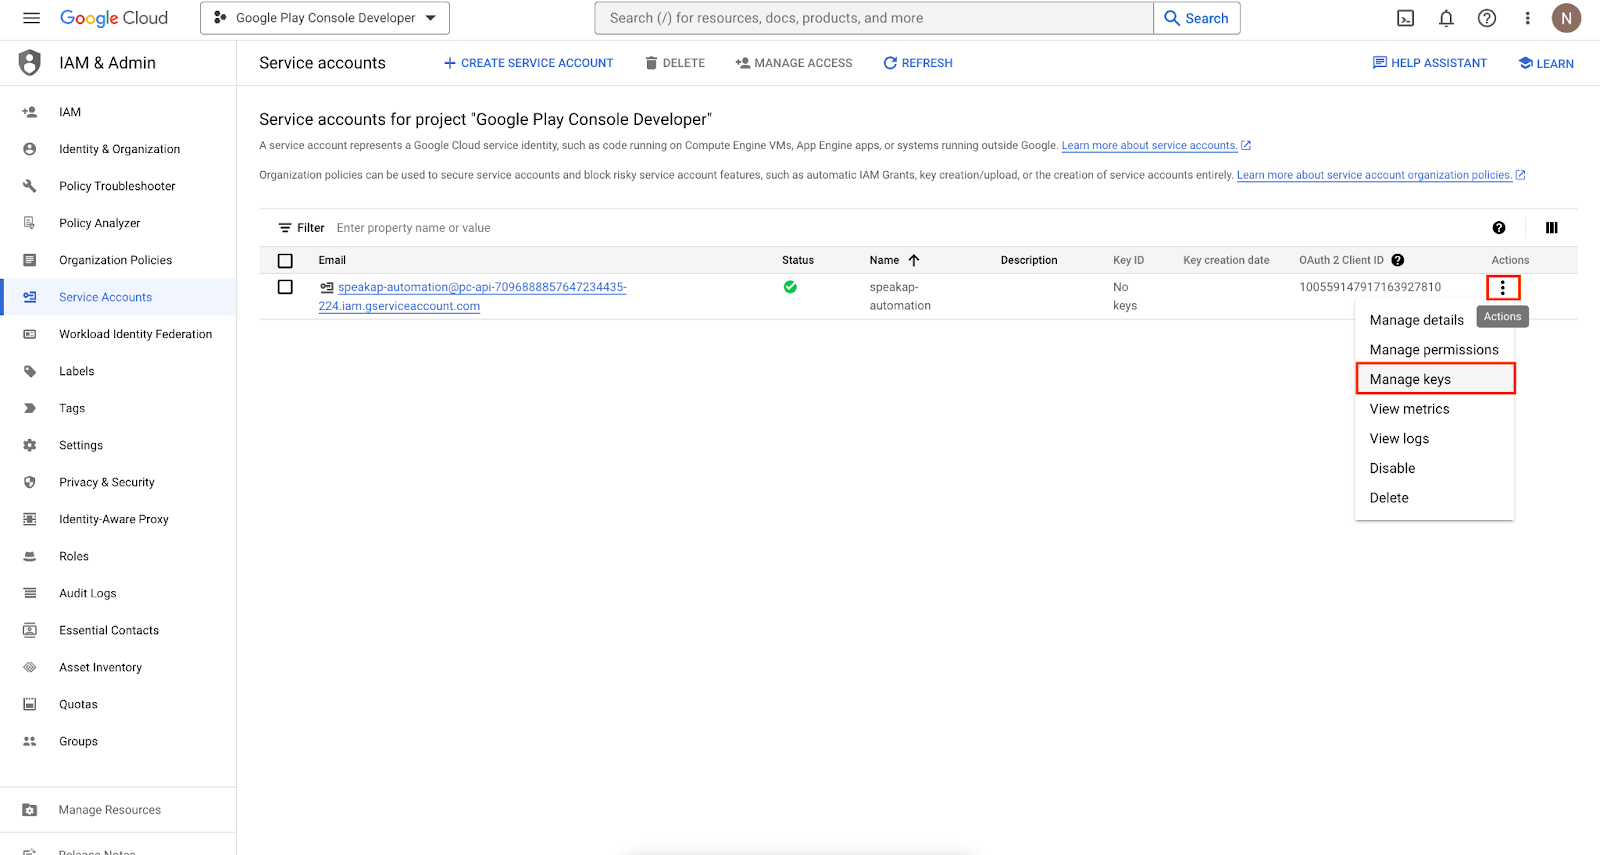Click the Workload Identity Federation icon
1600x855 pixels.
(30, 334)
